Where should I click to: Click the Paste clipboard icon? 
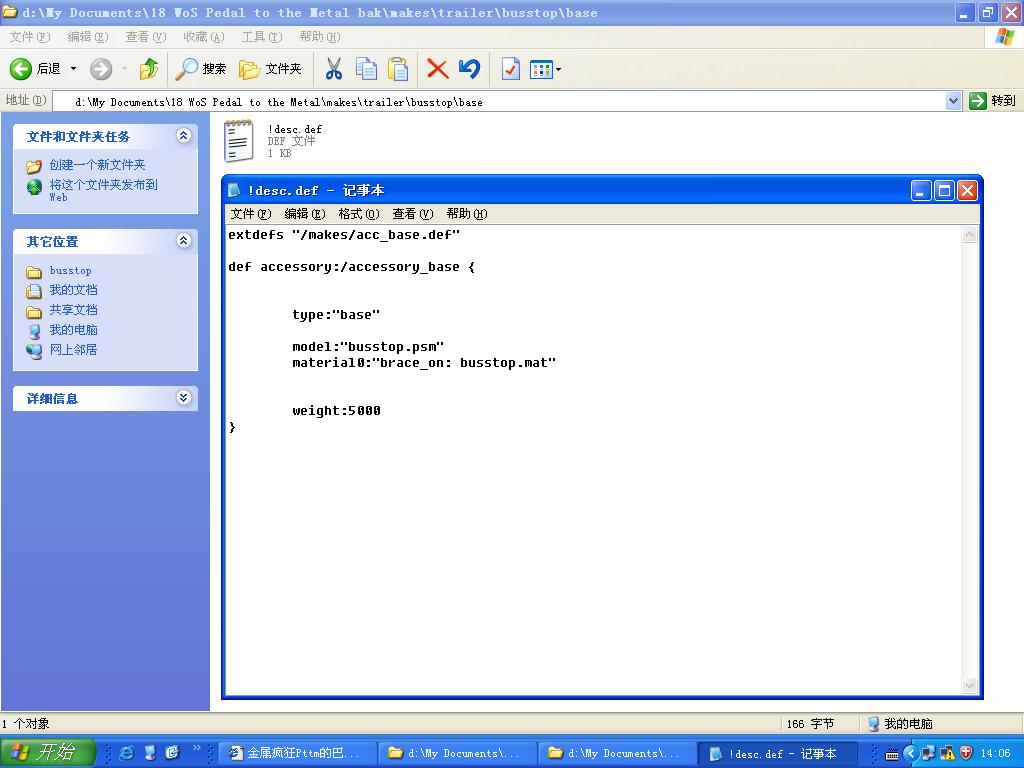(x=398, y=69)
